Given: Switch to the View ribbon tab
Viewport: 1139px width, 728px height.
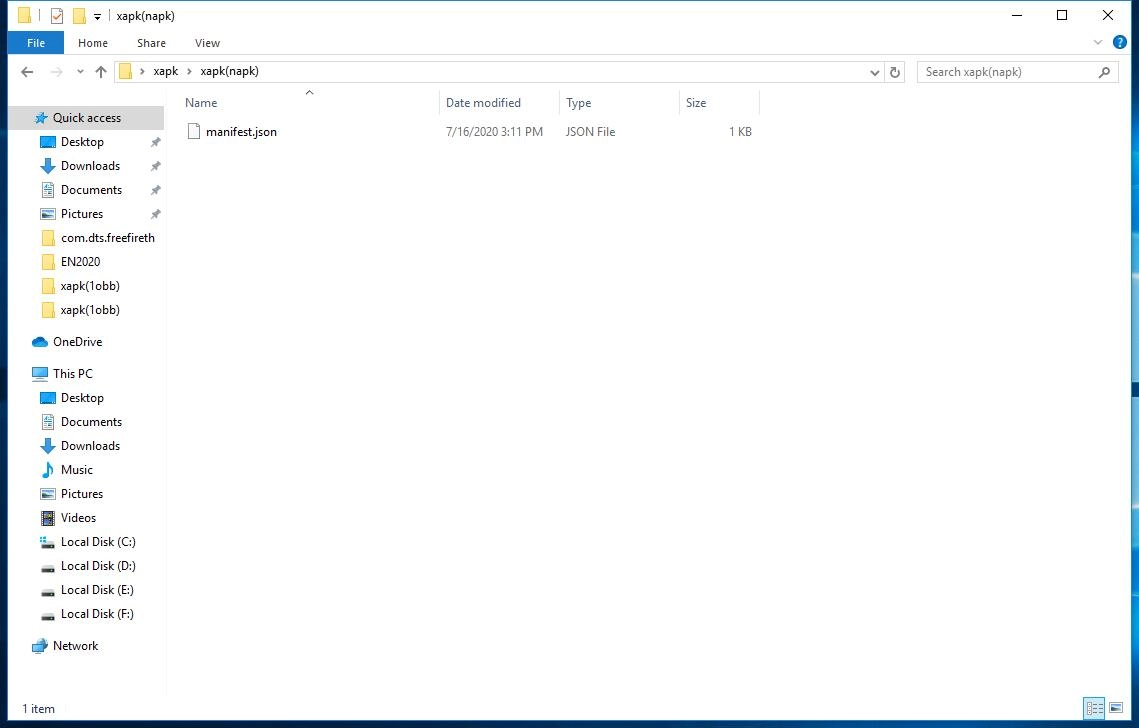Looking at the screenshot, I should click(x=207, y=43).
